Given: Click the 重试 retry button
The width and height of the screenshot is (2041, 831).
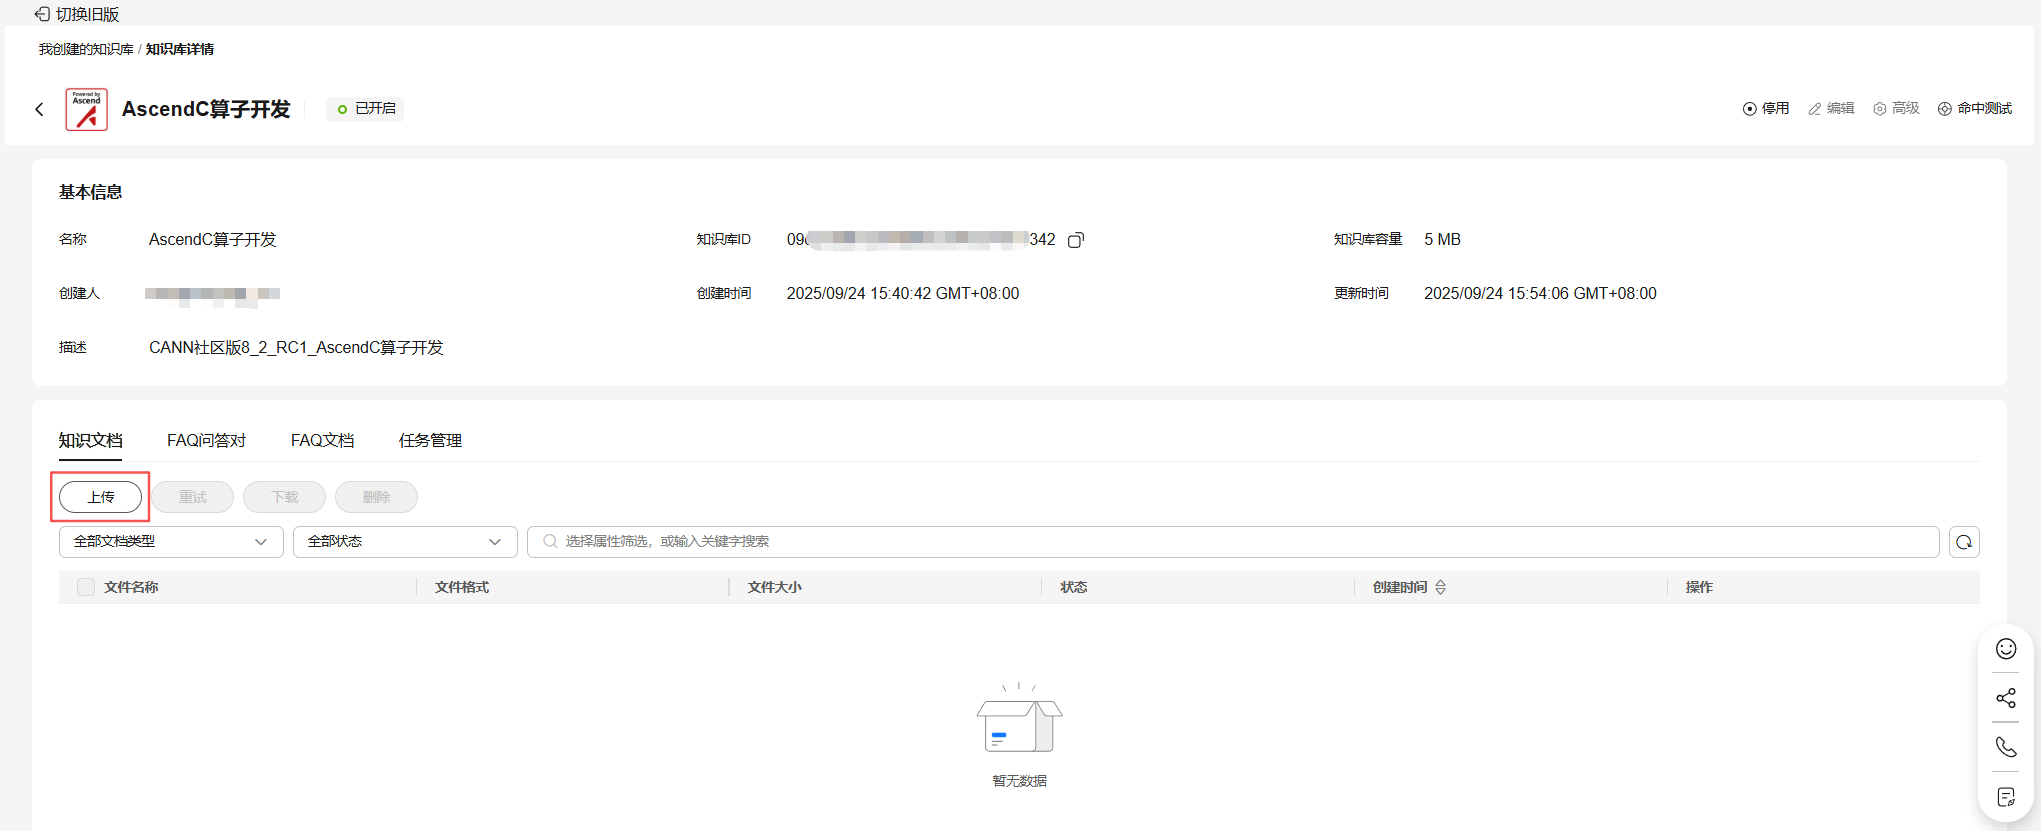Looking at the screenshot, I should pos(193,497).
